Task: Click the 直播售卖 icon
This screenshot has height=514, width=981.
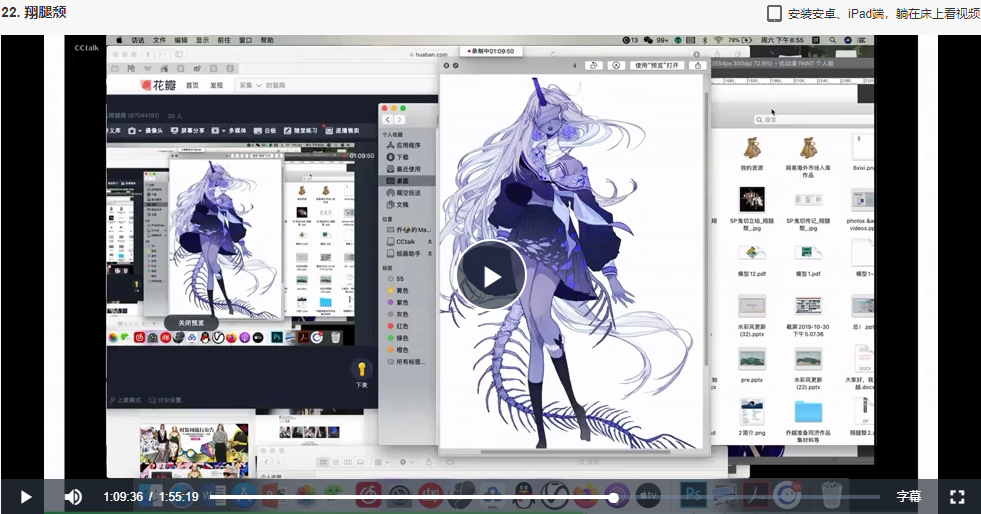Action: (329, 131)
